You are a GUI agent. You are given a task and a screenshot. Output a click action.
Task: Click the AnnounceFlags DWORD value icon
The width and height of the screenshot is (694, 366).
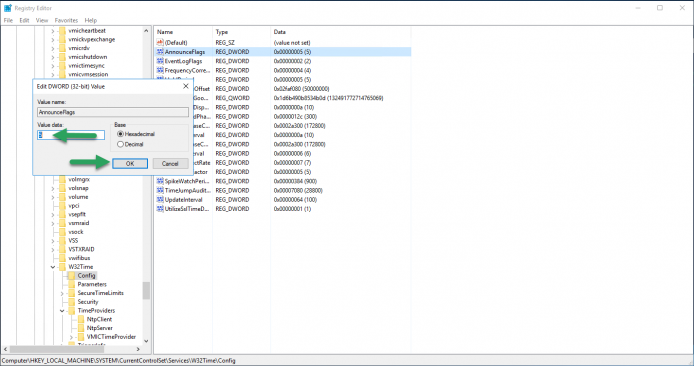tap(160, 52)
